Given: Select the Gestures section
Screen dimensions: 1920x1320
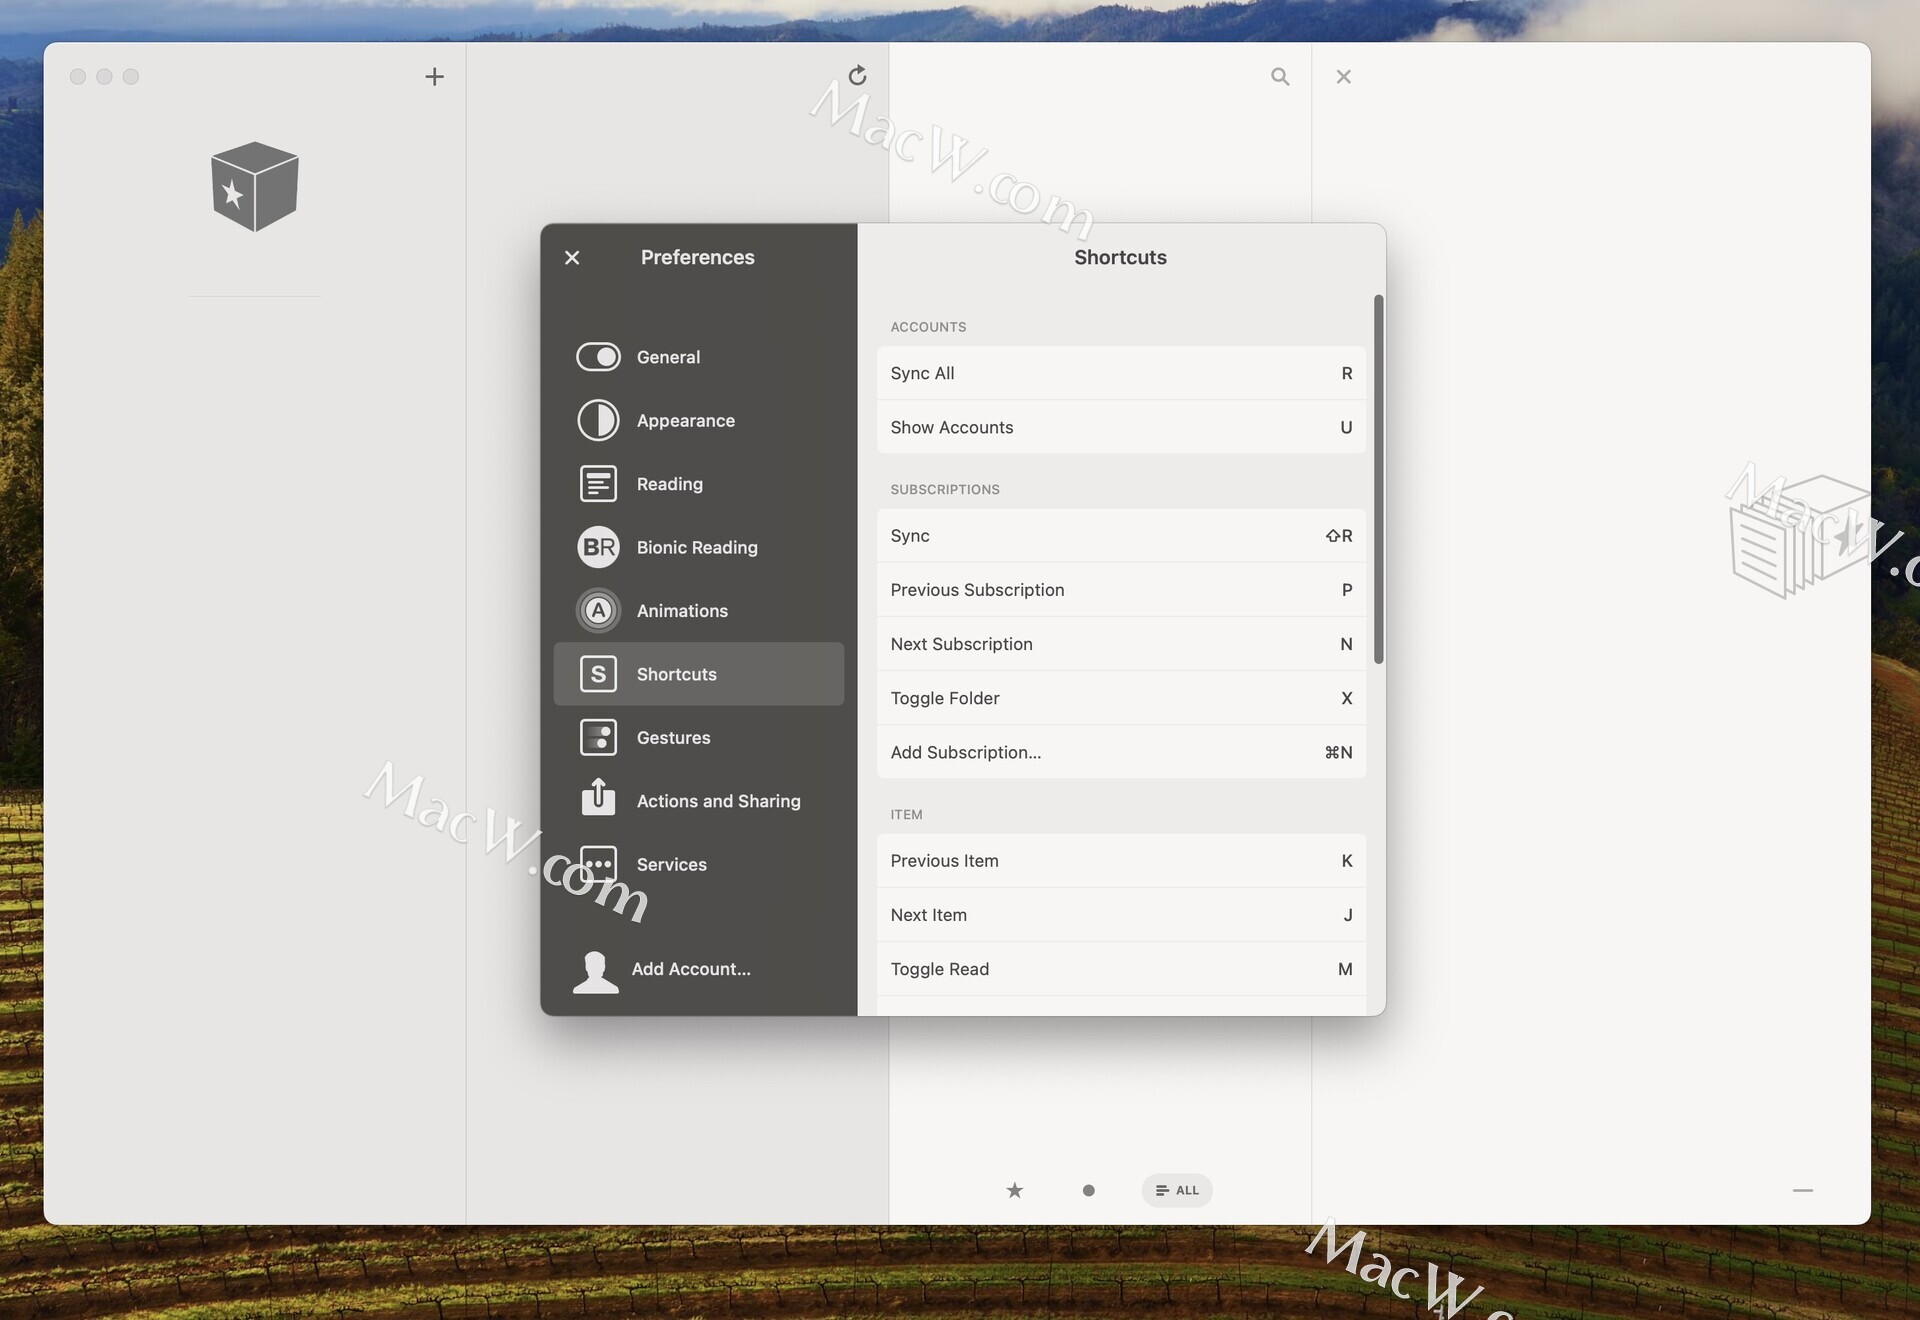Looking at the screenshot, I should coord(698,737).
